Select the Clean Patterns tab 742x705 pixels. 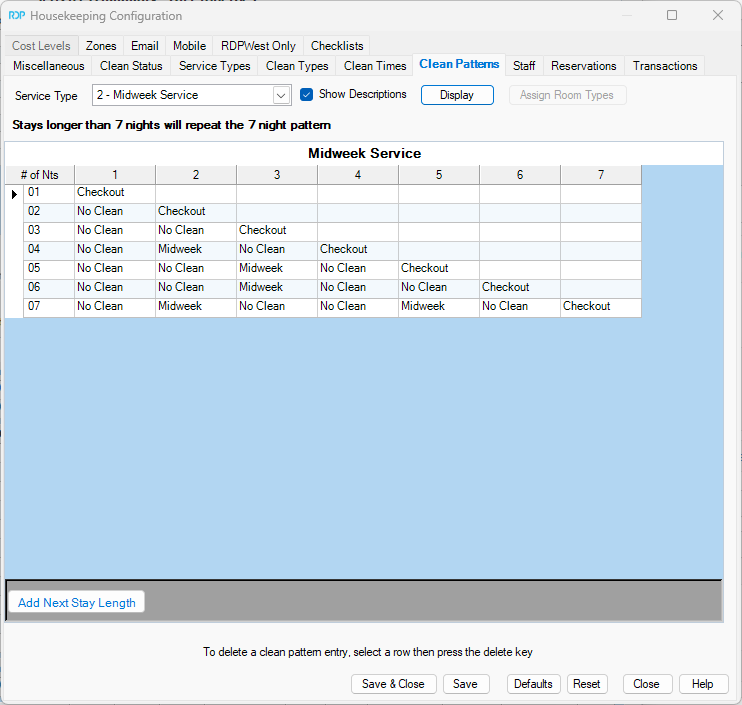point(459,64)
